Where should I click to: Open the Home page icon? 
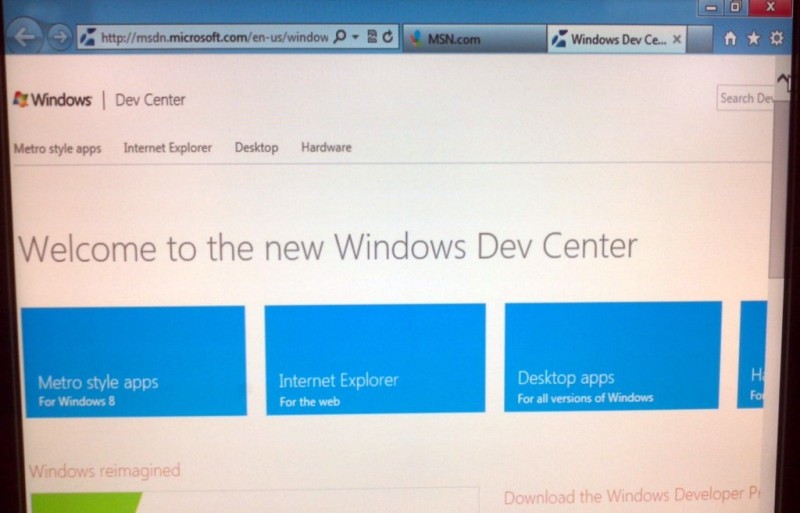click(x=730, y=38)
